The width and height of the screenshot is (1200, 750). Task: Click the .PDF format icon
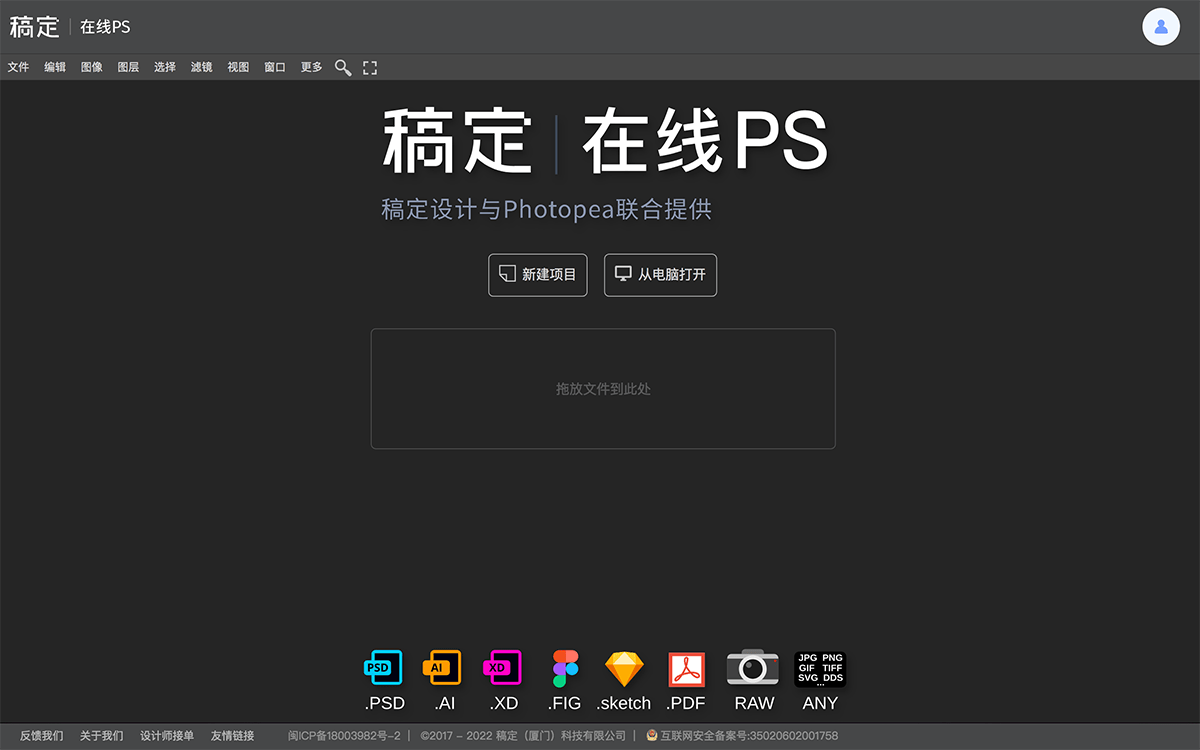coord(686,668)
